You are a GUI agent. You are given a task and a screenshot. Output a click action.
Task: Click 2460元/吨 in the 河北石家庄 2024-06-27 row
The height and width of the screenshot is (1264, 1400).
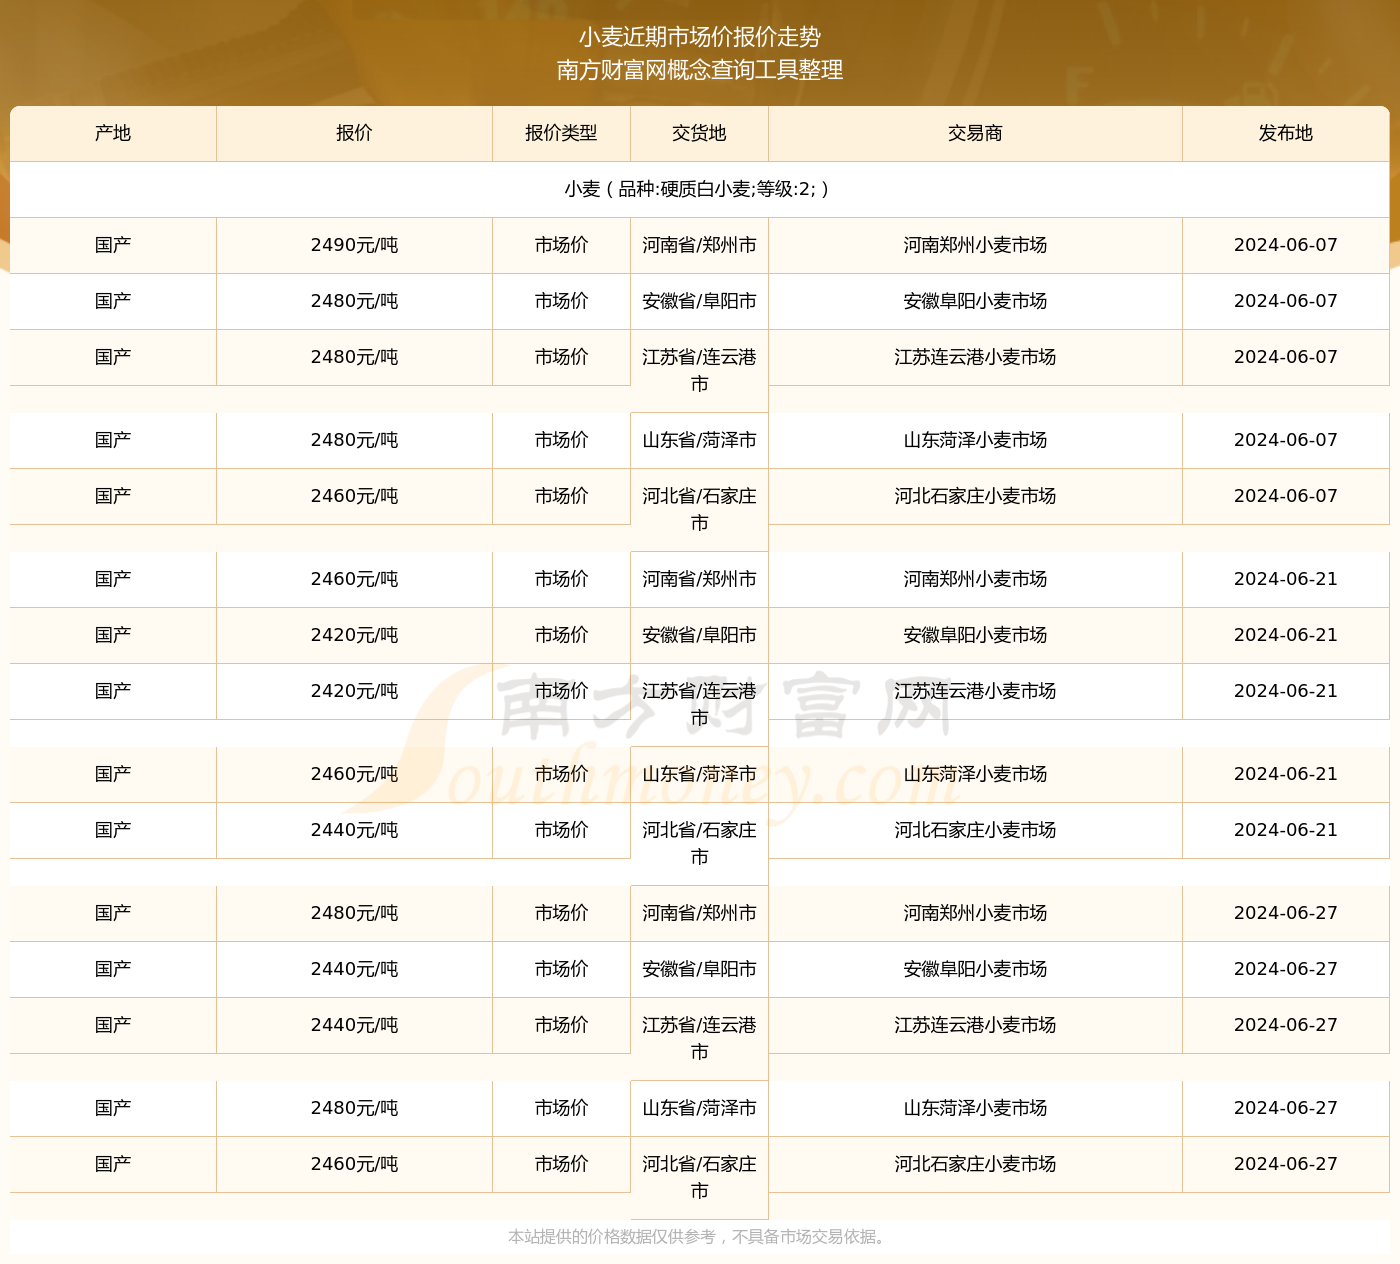tap(354, 1164)
